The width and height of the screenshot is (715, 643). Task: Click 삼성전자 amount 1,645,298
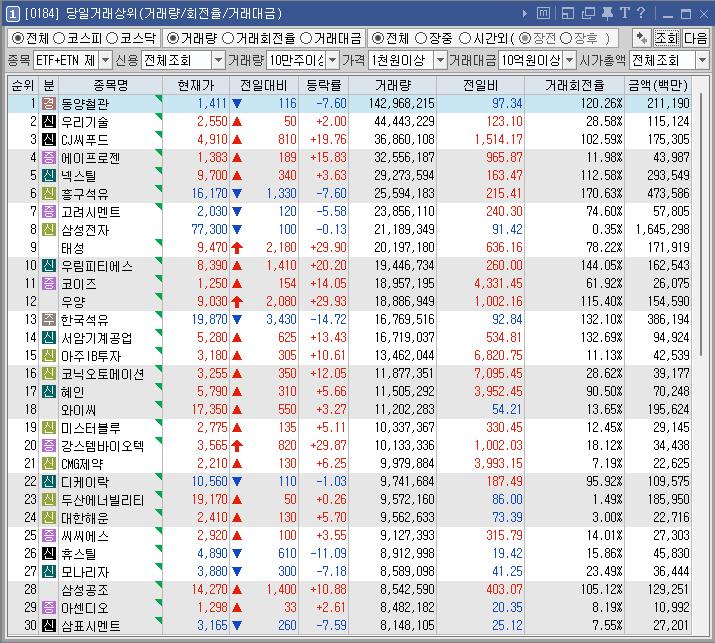click(663, 229)
